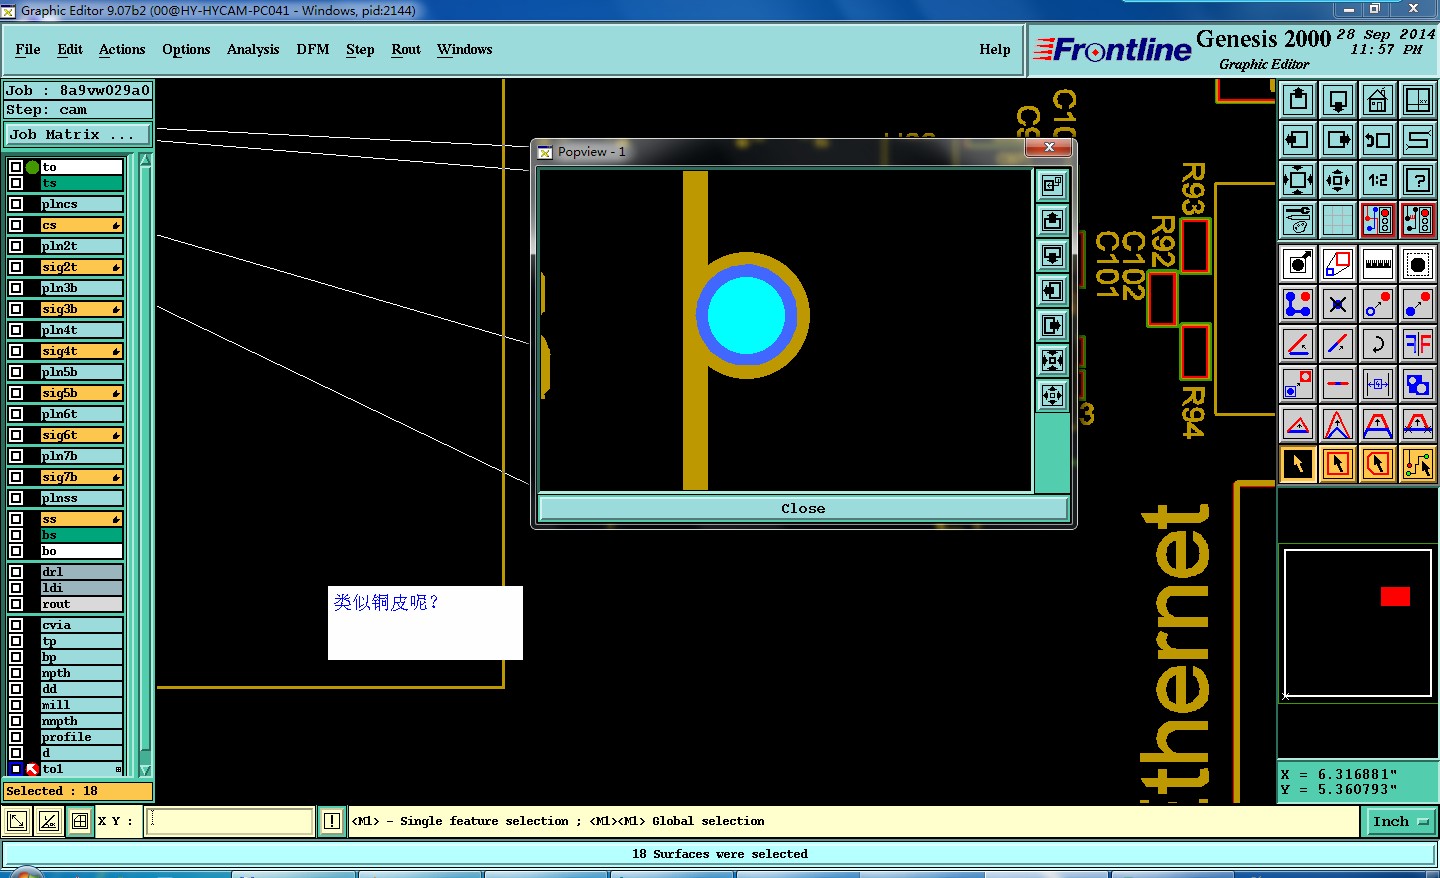Viewport: 1440px width, 878px height.
Task: Select the polygon selection tool
Action: pyautogui.click(x=1378, y=464)
